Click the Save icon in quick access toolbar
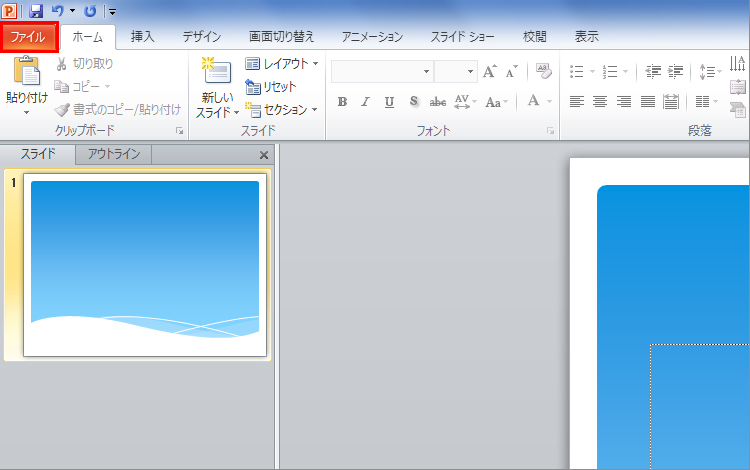The width and height of the screenshot is (750, 470). (x=36, y=11)
